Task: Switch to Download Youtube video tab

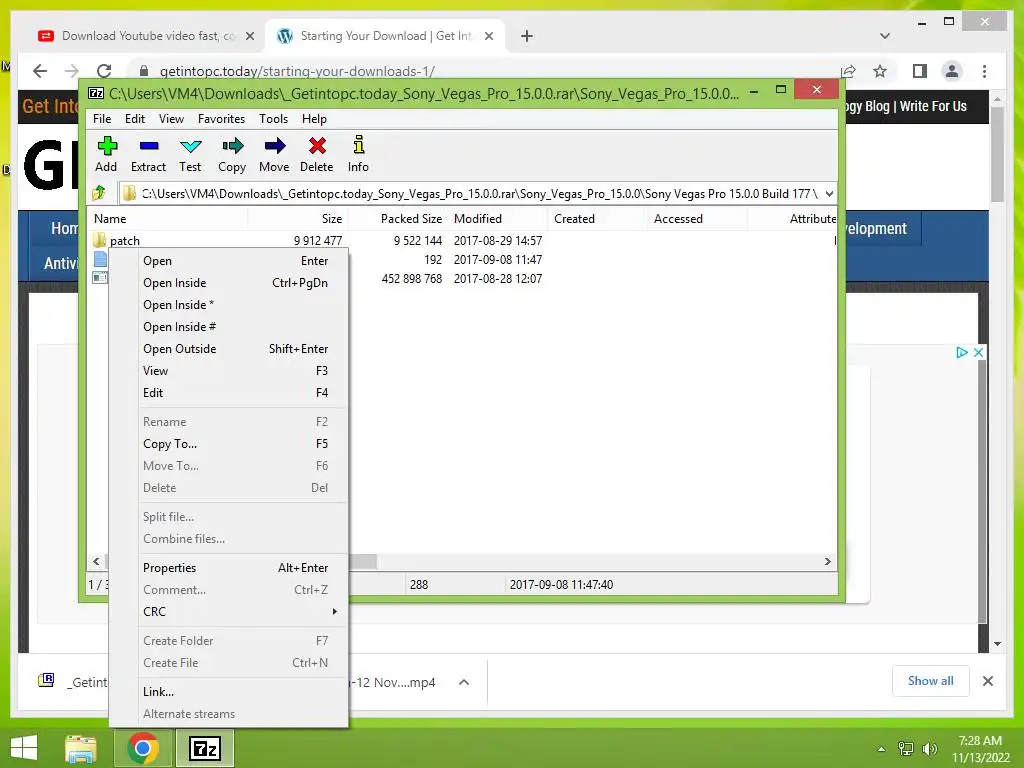Action: point(145,36)
